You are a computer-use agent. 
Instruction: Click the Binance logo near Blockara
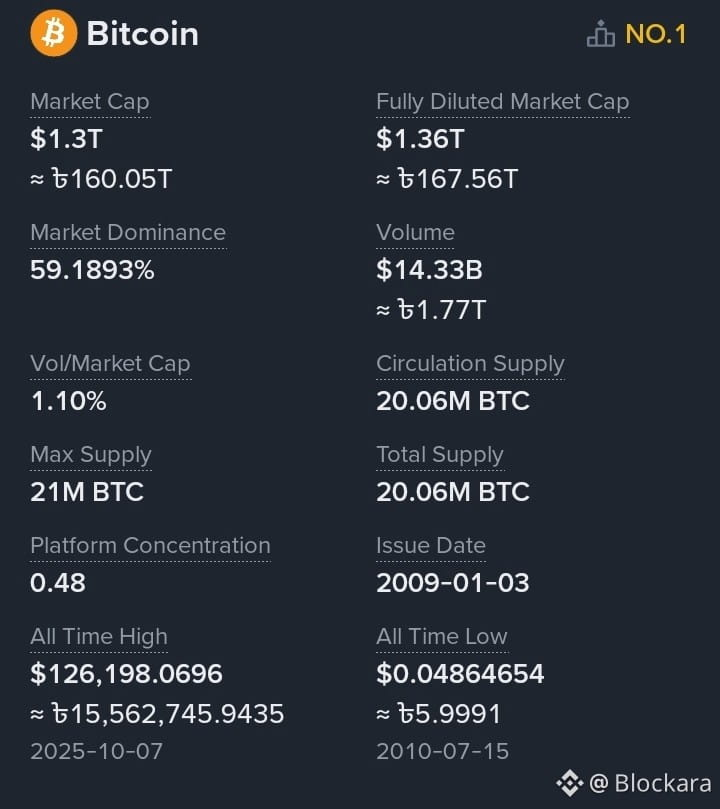[569, 783]
